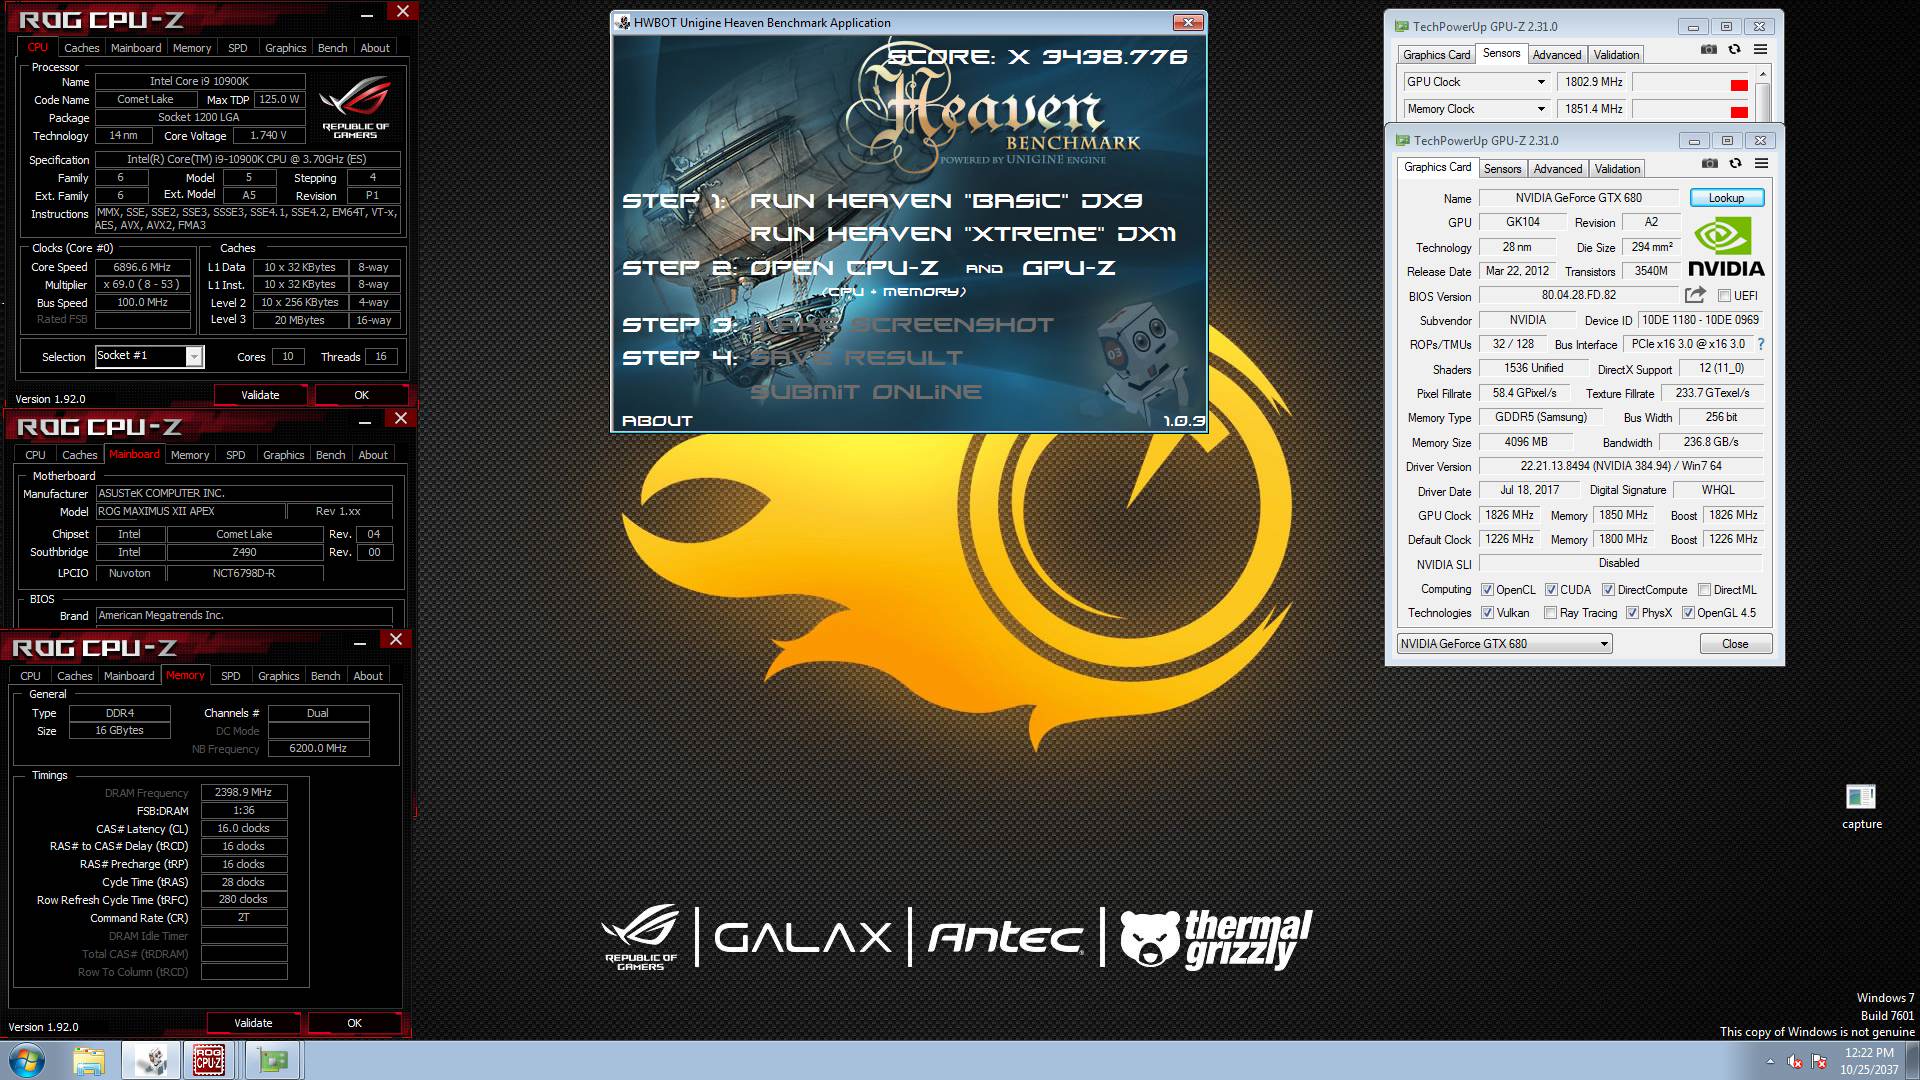Click HWBOT Heaven robot icon in taskbar

152,1060
